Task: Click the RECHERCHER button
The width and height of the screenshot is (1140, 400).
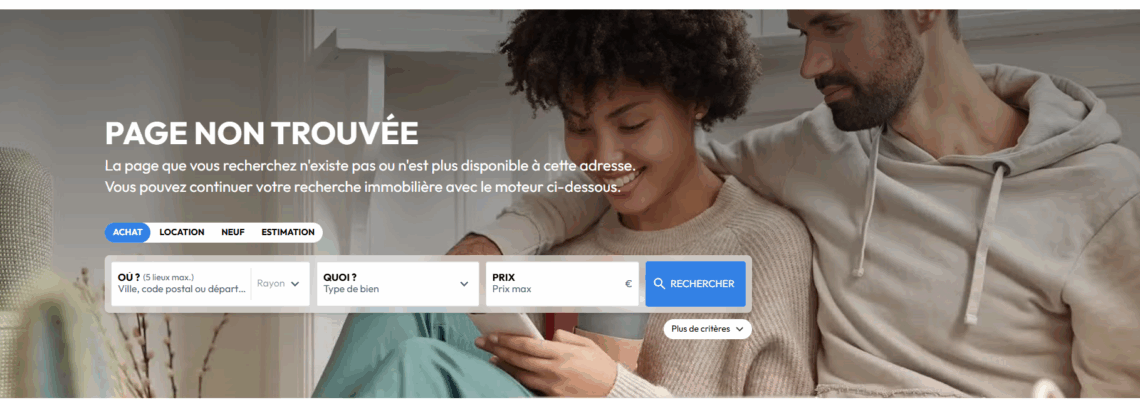Action: [695, 284]
